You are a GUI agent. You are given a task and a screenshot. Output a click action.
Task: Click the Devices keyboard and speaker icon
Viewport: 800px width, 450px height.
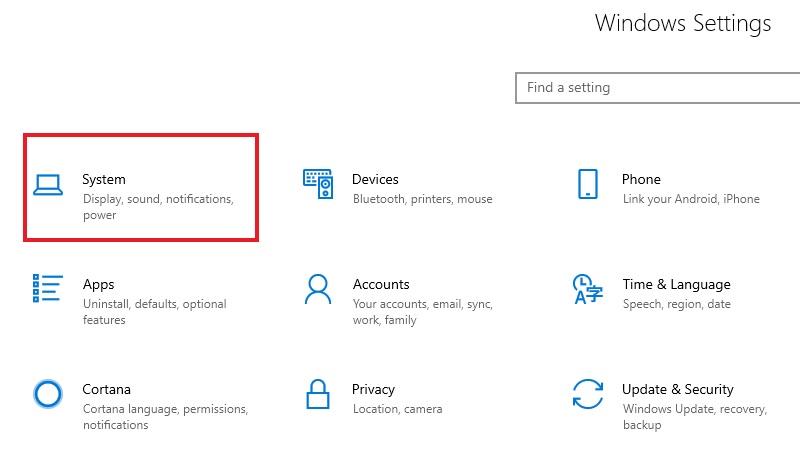click(x=318, y=184)
